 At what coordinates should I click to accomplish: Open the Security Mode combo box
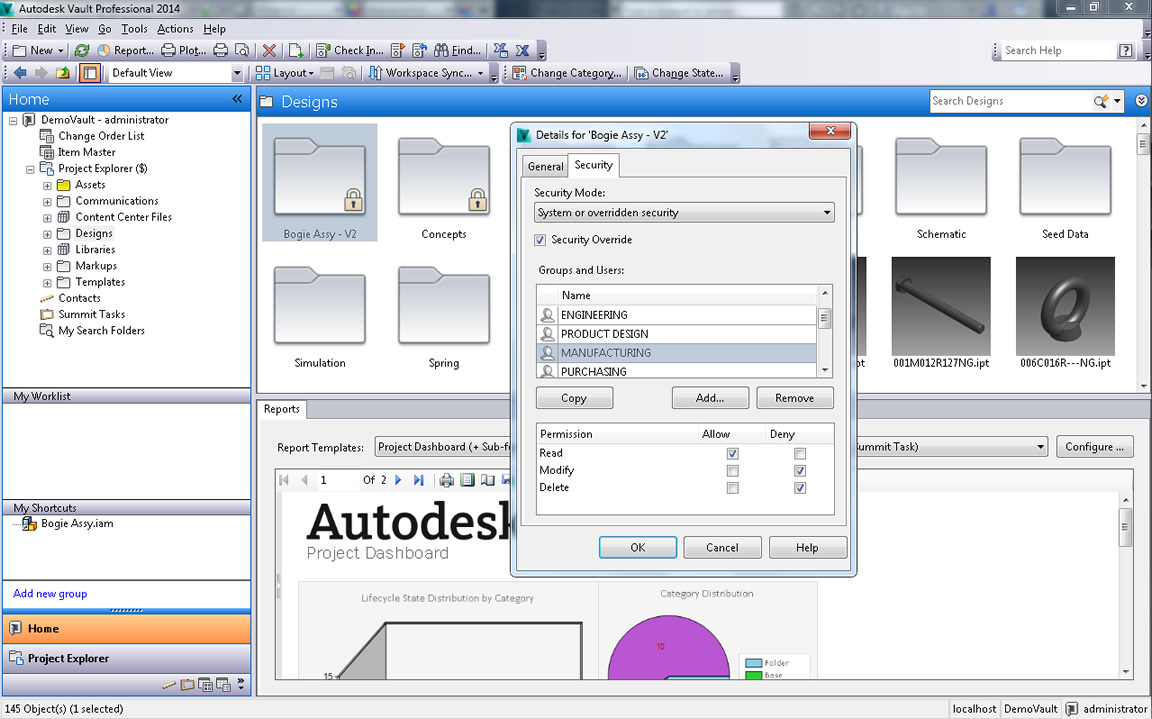click(684, 212)
